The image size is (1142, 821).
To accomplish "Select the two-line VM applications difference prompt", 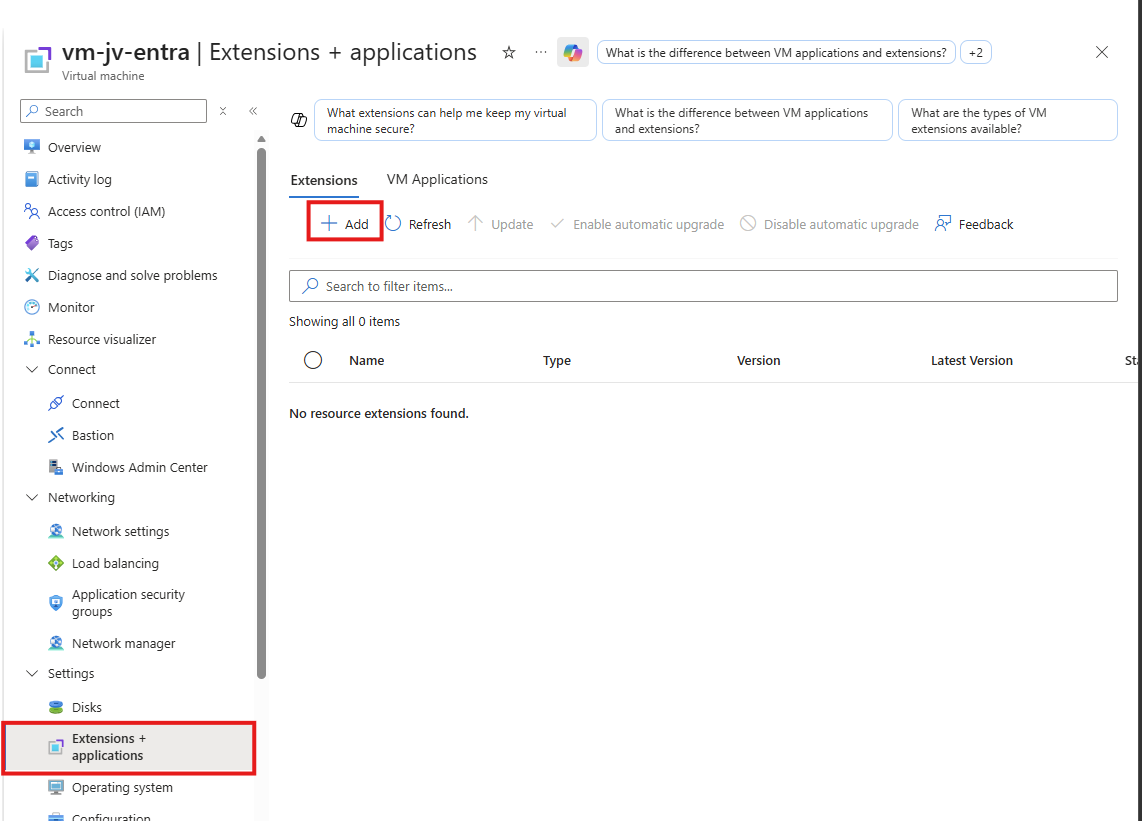I will 747,120.
